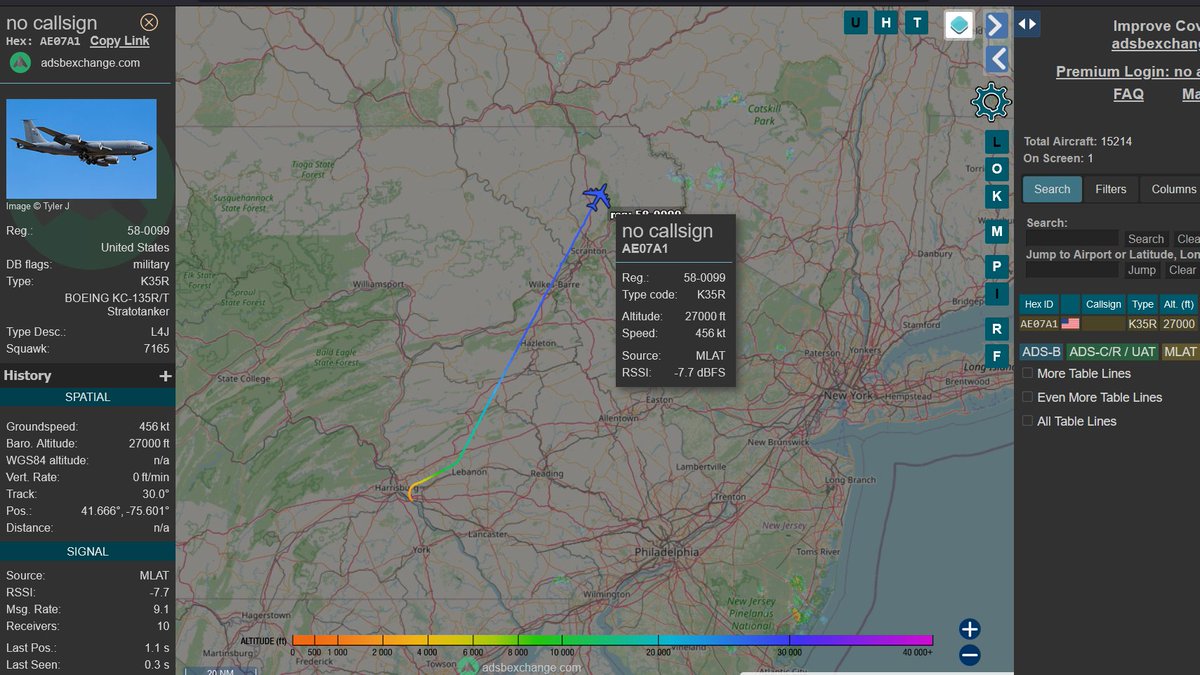Image resolution: width=1200 pixels, height=675 pixels.
Task: Click the SPATIAL section header
Action: click(x=88, y=397)
